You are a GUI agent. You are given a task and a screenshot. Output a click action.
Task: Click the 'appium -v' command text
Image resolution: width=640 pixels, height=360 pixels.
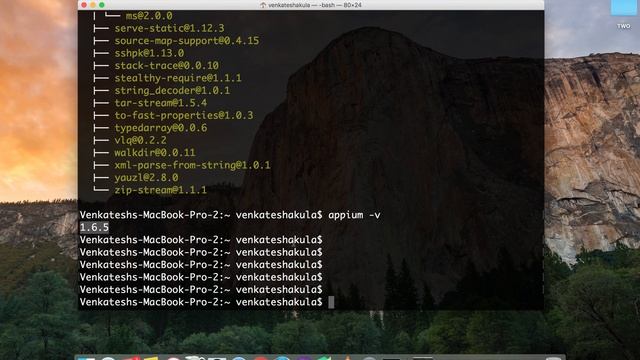click(x=354, y=215)
